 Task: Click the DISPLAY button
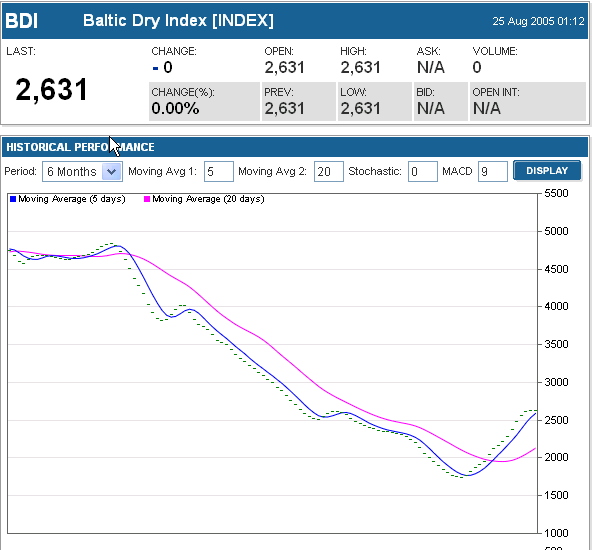click(x=547, y=170)
